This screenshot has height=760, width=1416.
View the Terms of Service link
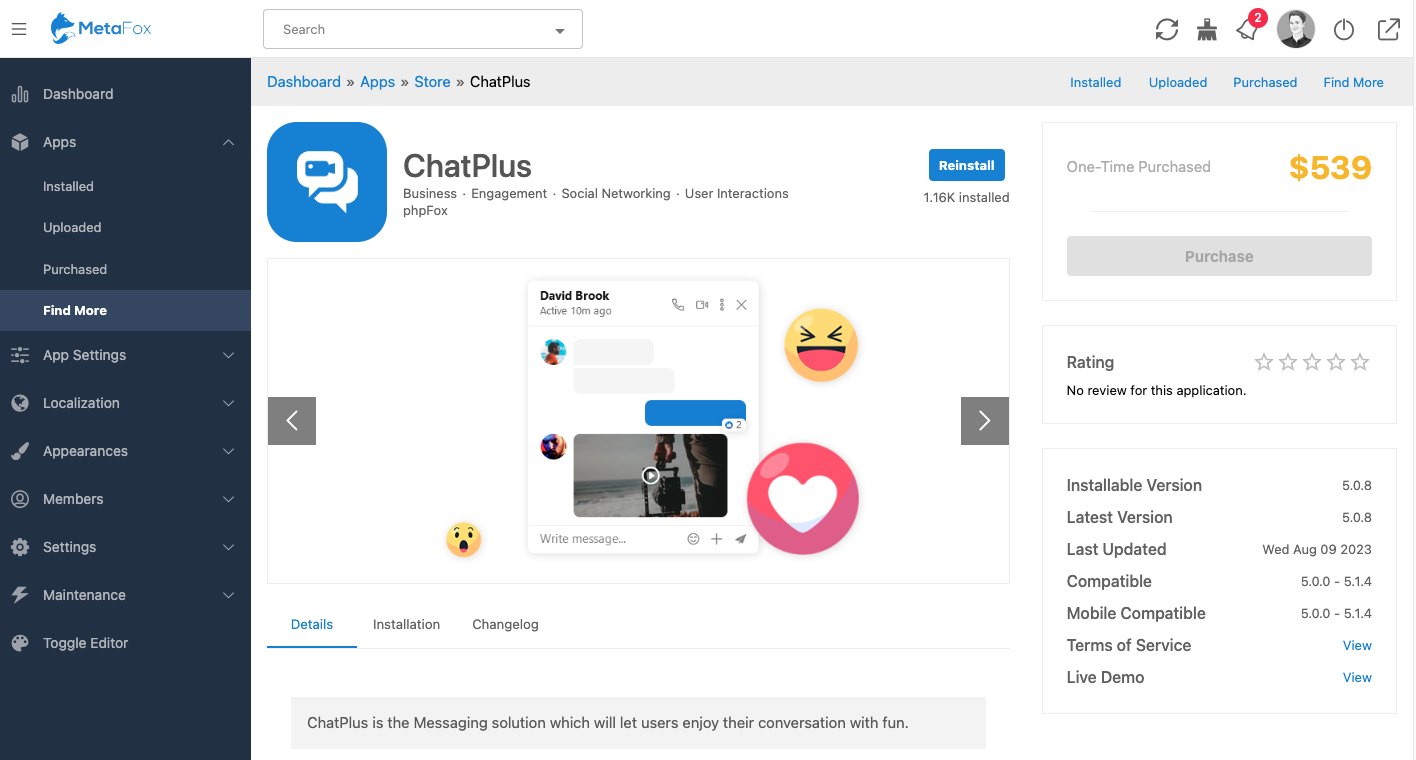1357,645
